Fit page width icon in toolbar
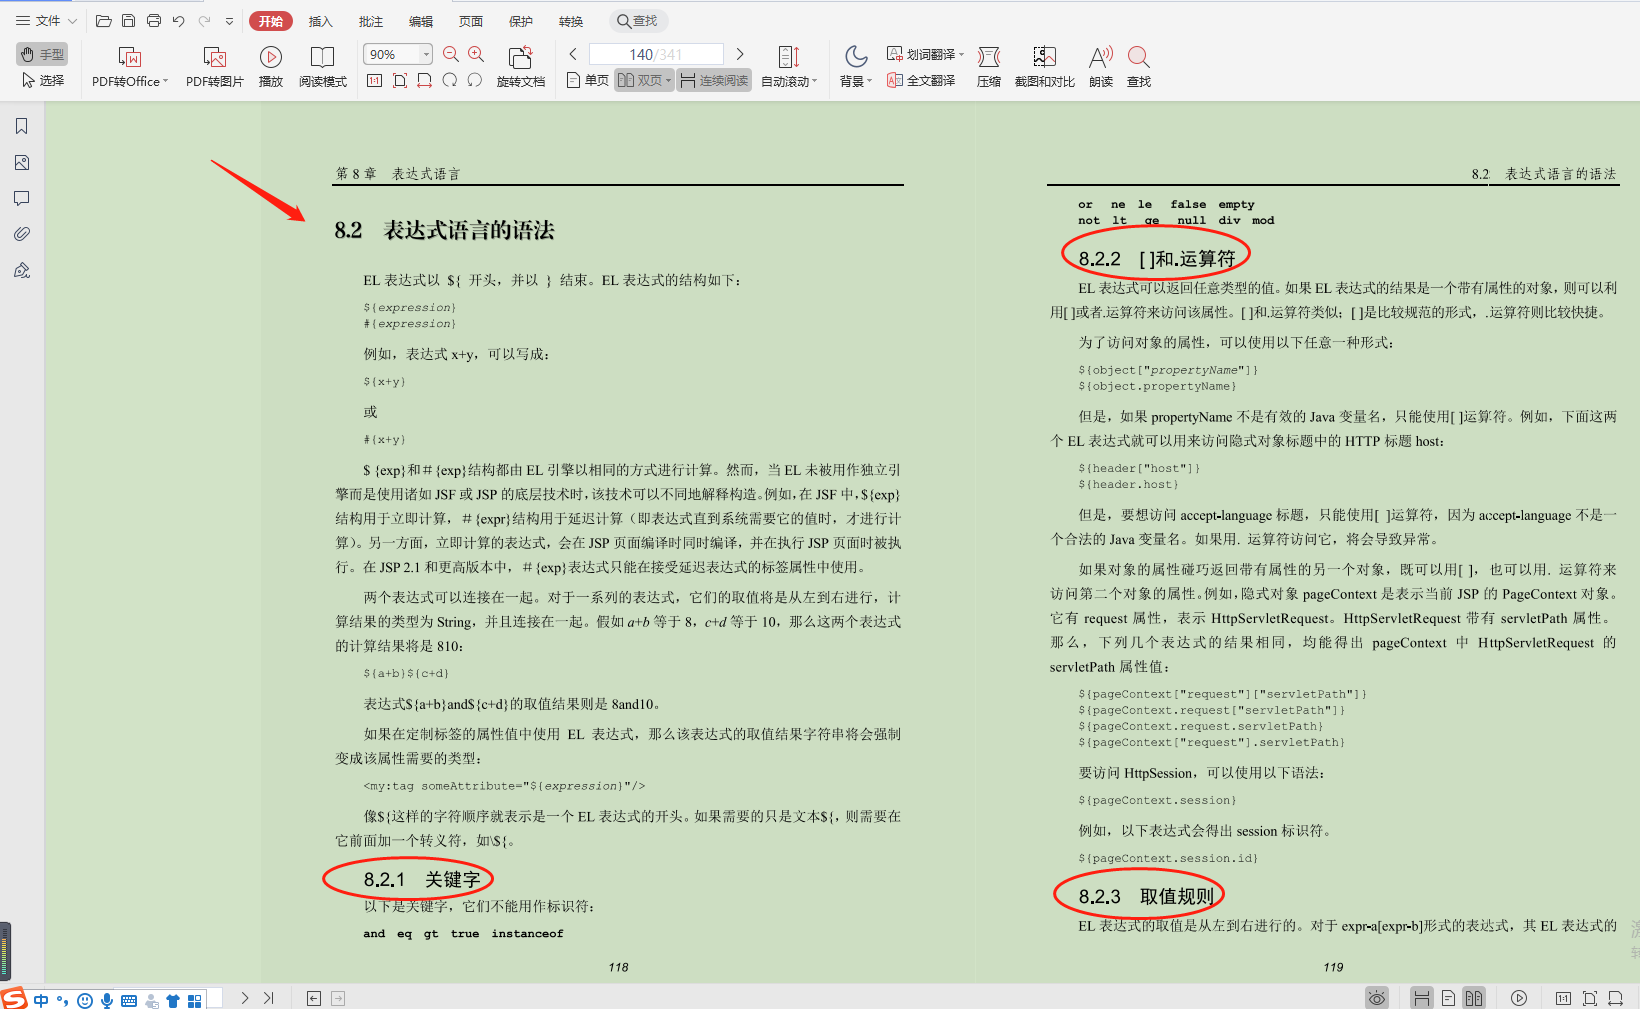 coord(425,80)
